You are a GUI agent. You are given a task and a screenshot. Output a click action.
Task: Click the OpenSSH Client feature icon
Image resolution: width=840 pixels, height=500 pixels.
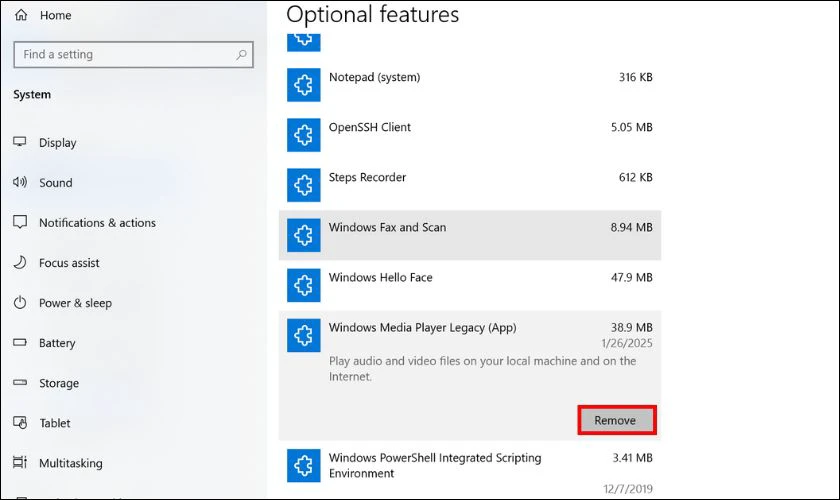(304, 135)
